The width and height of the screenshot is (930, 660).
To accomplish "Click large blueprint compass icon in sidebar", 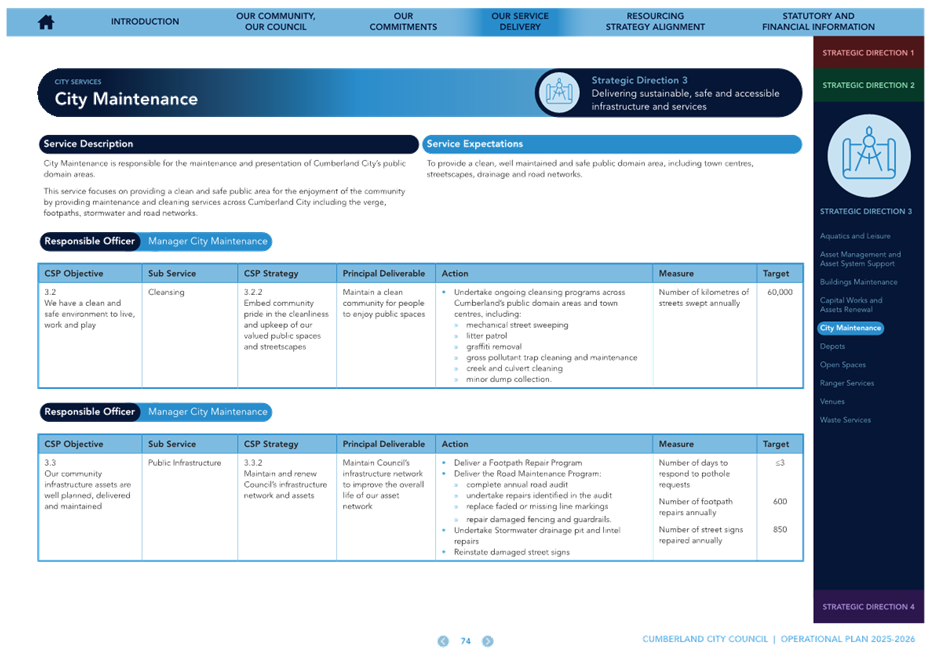I will pyautogui.click(x=869, y=155).
